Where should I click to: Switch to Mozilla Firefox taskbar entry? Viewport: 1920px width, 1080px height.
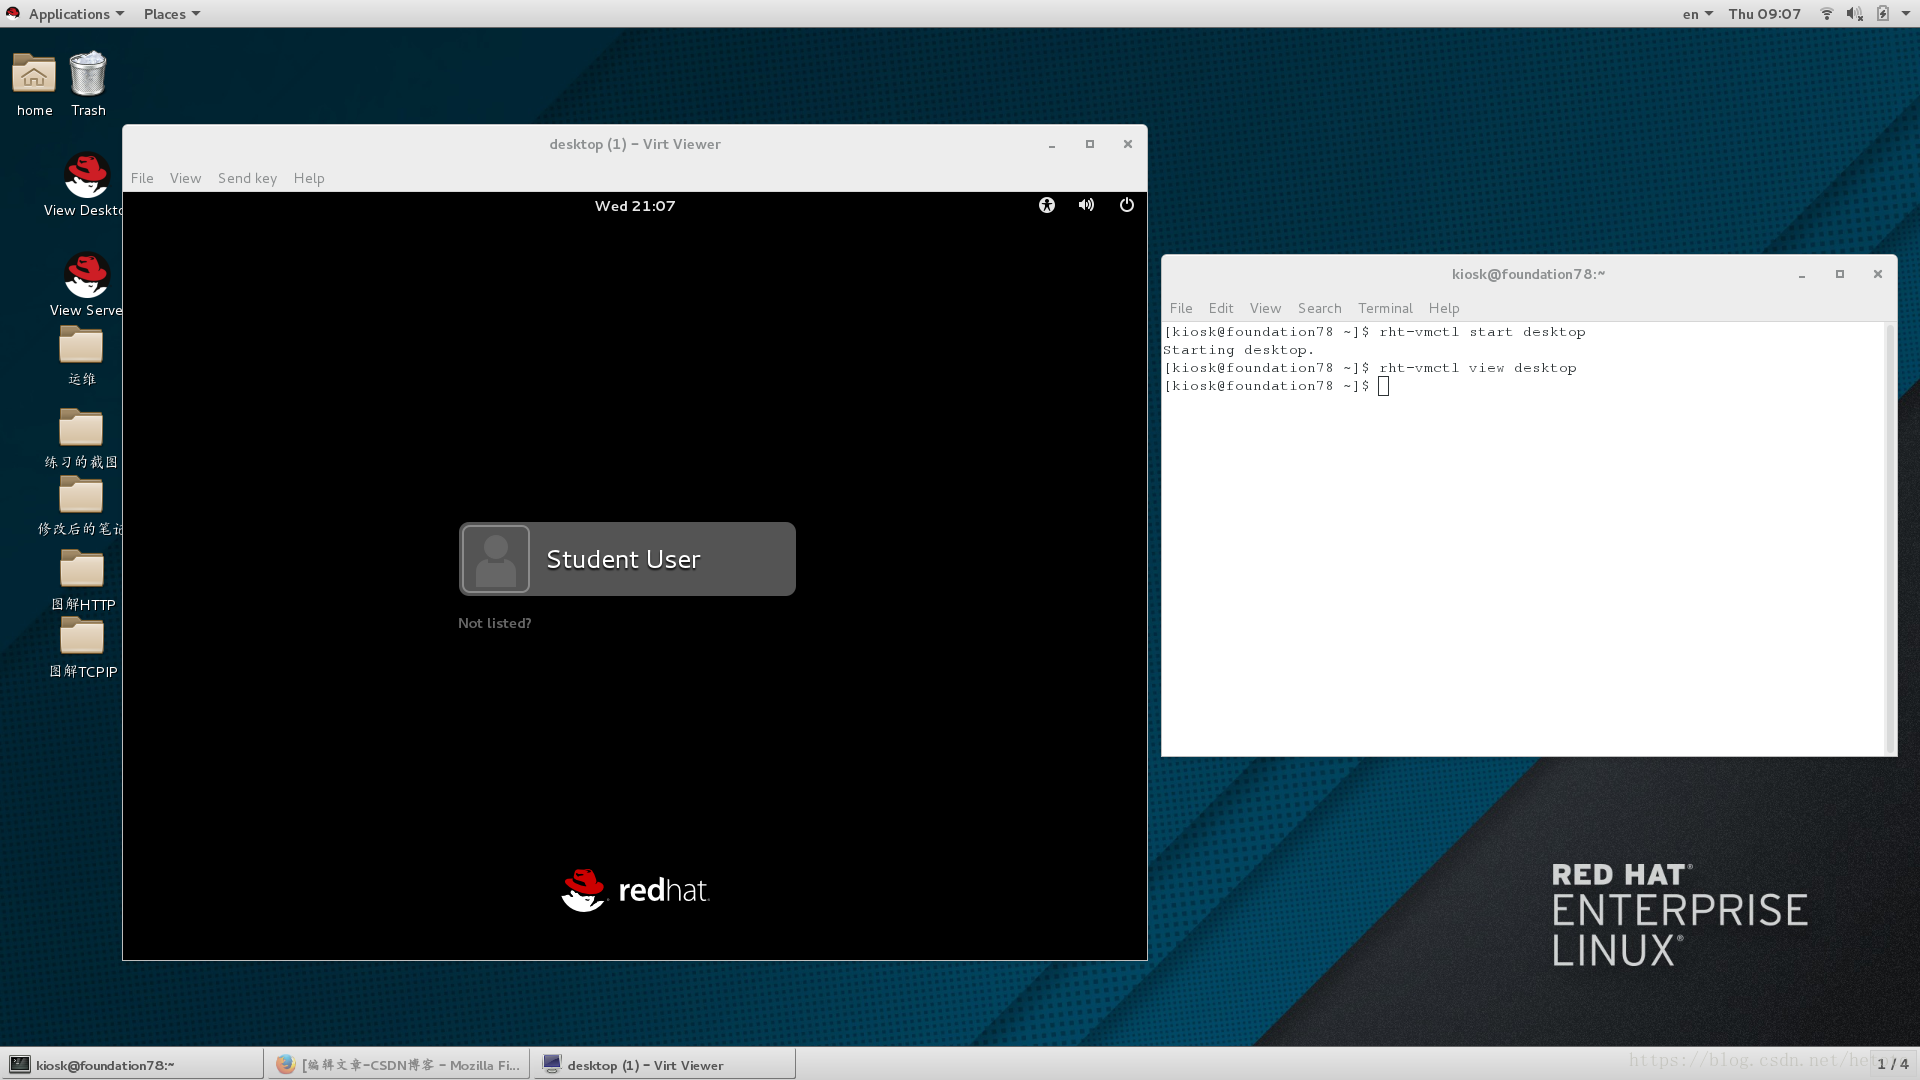pyautogui.click(x=399, y=1064)
